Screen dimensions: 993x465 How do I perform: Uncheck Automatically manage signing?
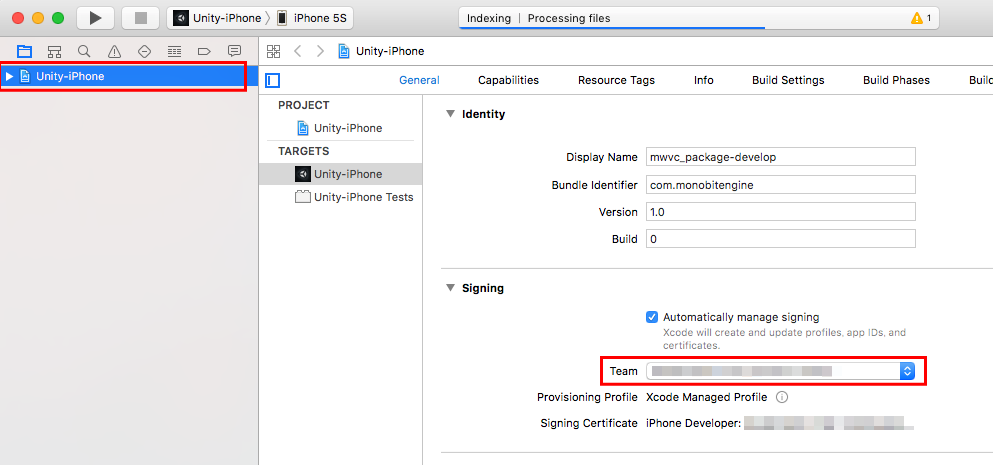(652, 317)
